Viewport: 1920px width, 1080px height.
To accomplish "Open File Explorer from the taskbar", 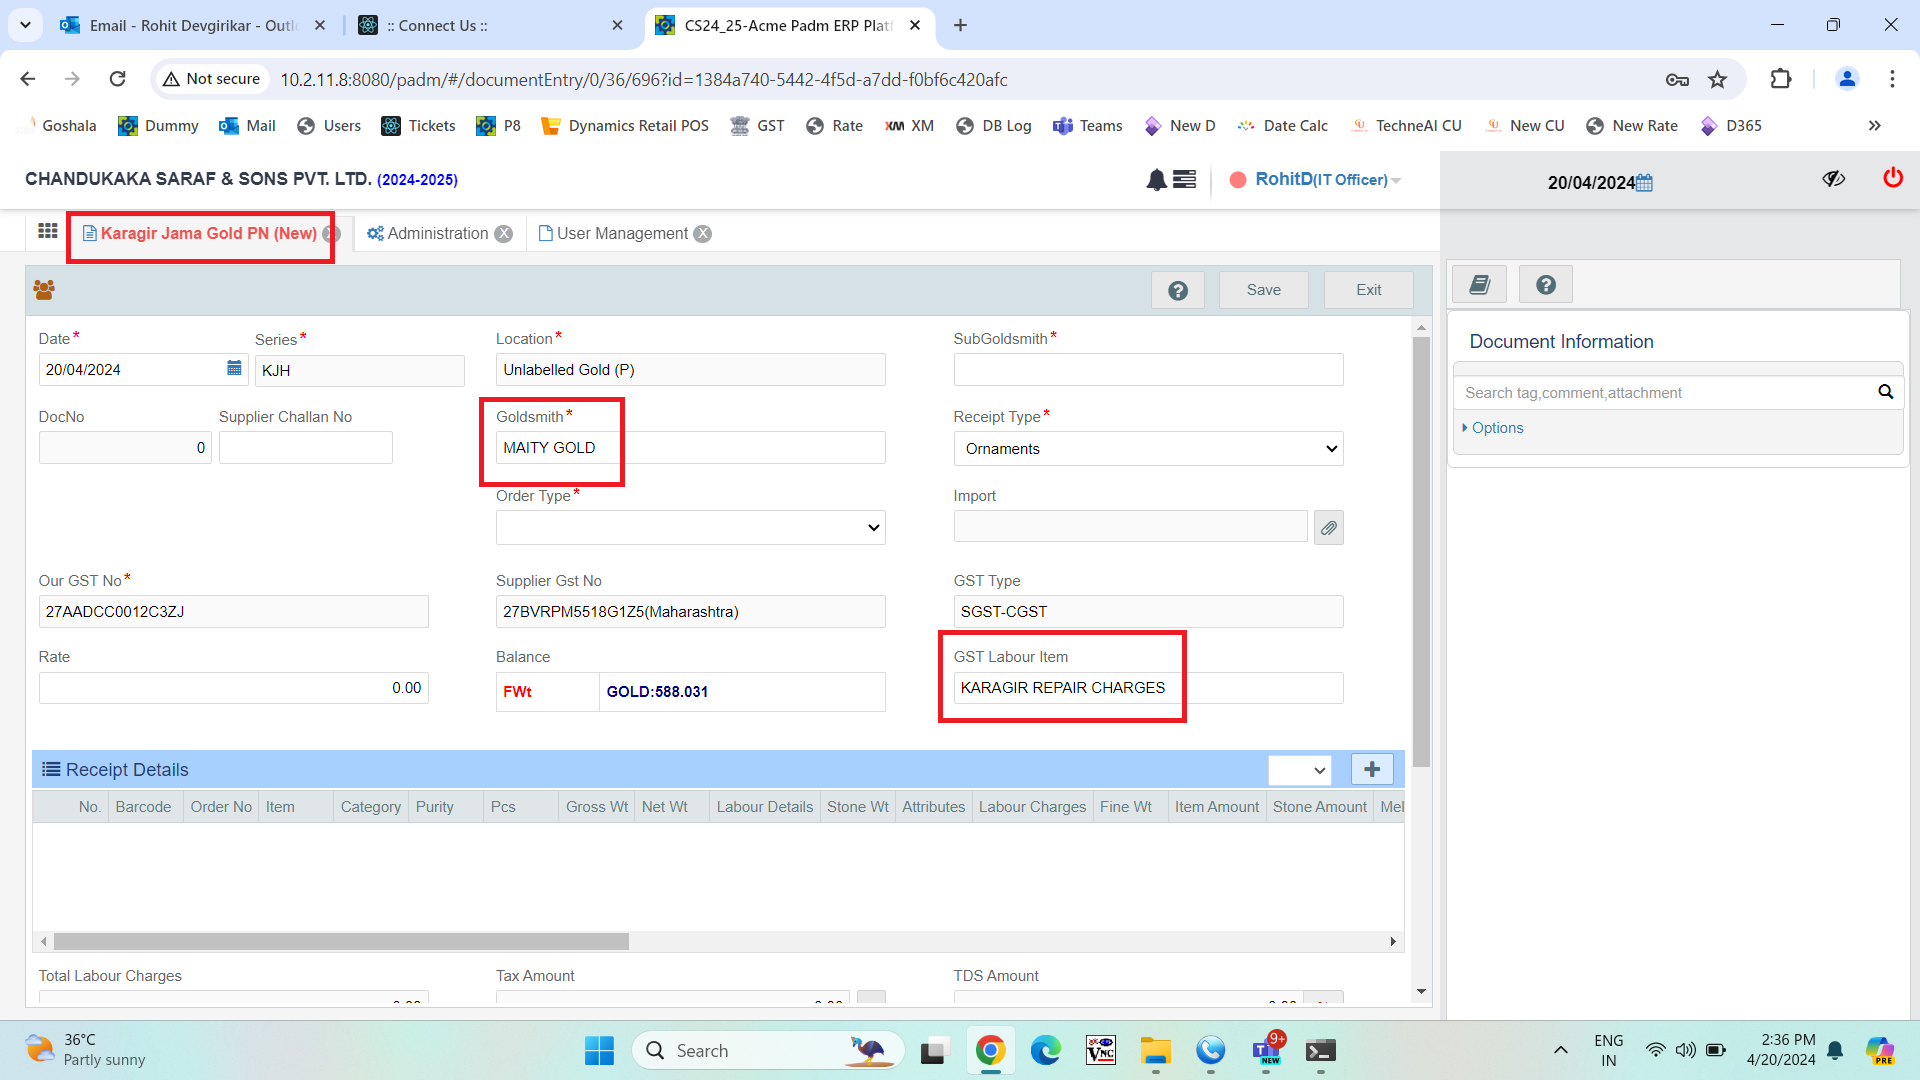I will (1155, 1050).
